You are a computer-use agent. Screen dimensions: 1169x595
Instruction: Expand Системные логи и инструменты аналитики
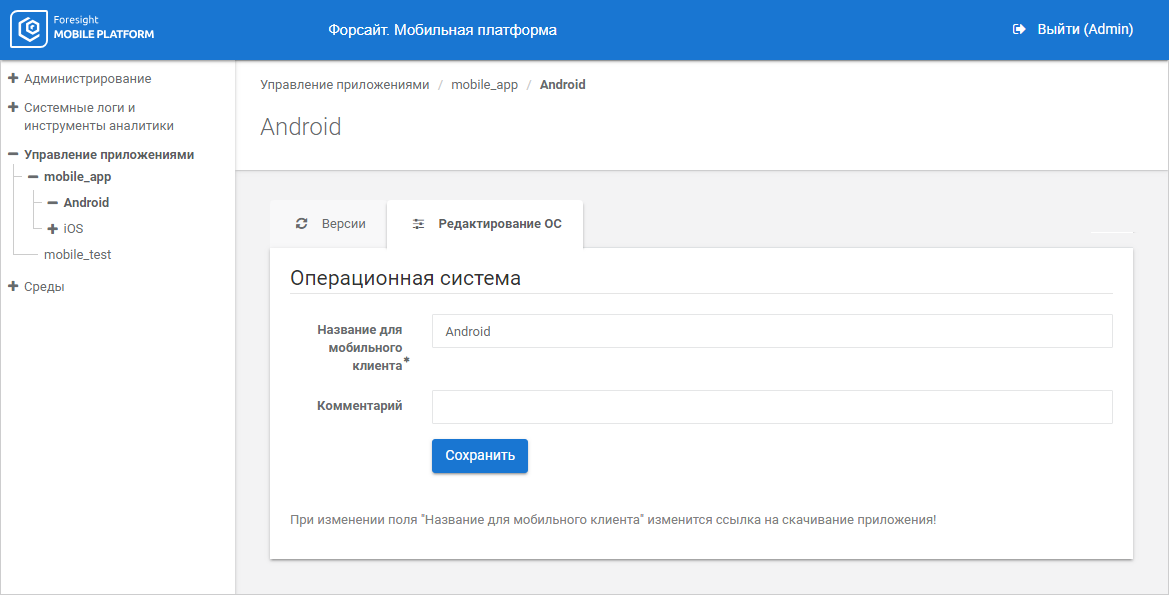point(13,107)
